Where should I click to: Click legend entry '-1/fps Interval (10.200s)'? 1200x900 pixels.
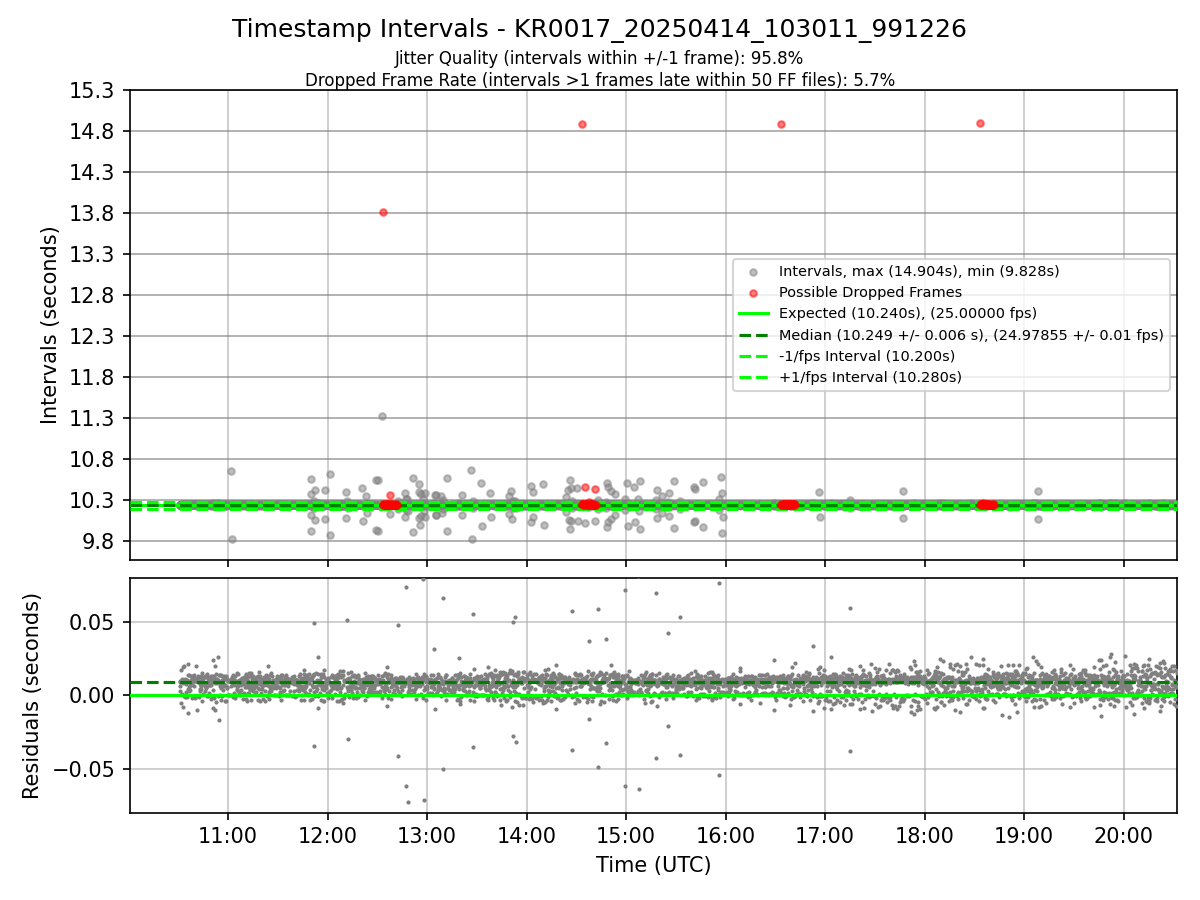click(867, 356)
